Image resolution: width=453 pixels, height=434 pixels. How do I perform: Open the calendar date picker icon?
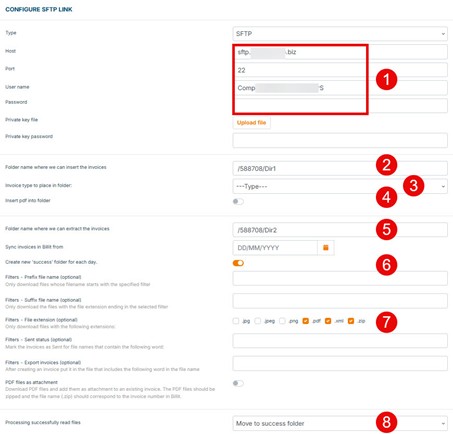click(326, 248)
